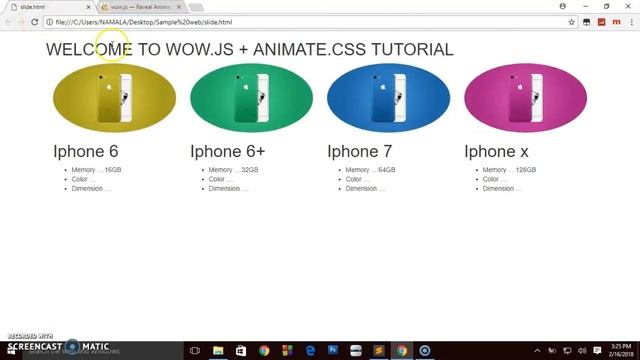Open Photoshop from the taskbar

(333, 350)
